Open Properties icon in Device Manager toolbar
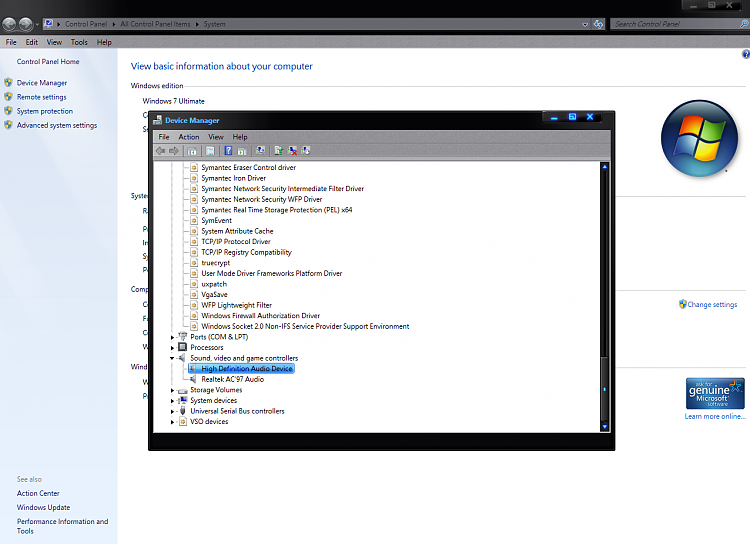The height and width of the screenshot is (544, 750). coord(210,151)
